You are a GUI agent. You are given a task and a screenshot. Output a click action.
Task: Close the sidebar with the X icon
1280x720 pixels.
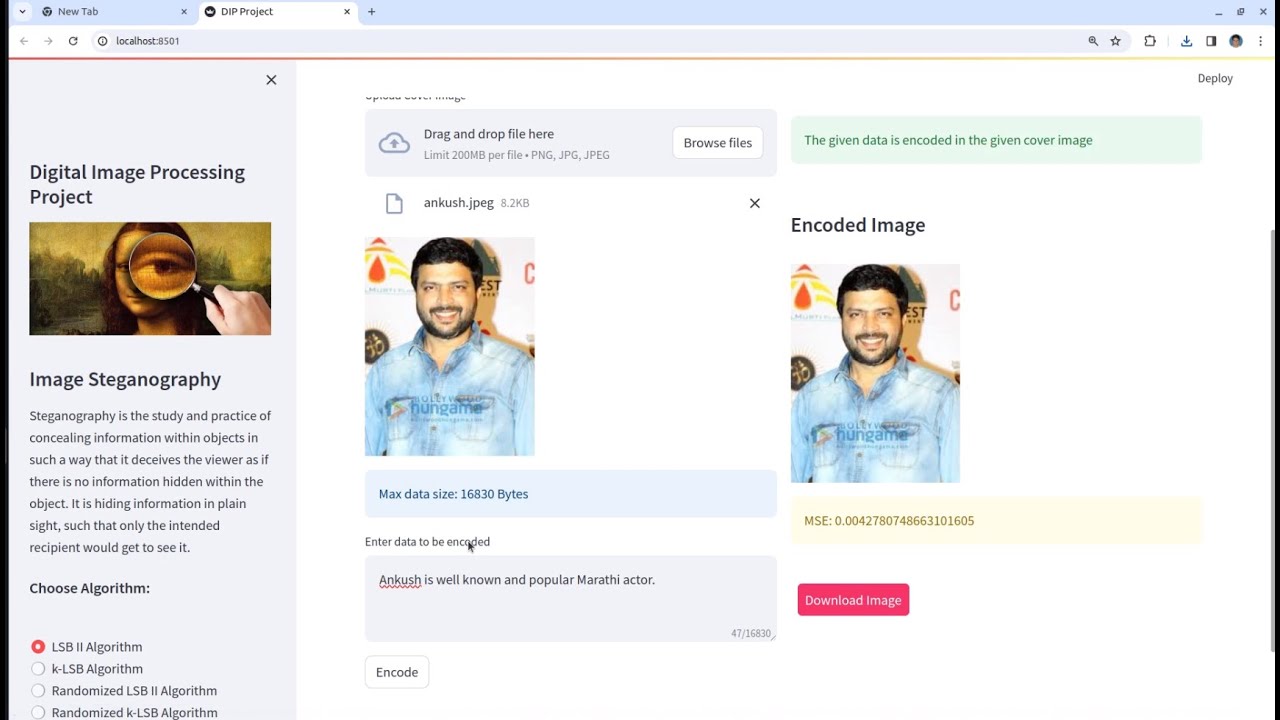pyautogui.click(x=271, y=80)
